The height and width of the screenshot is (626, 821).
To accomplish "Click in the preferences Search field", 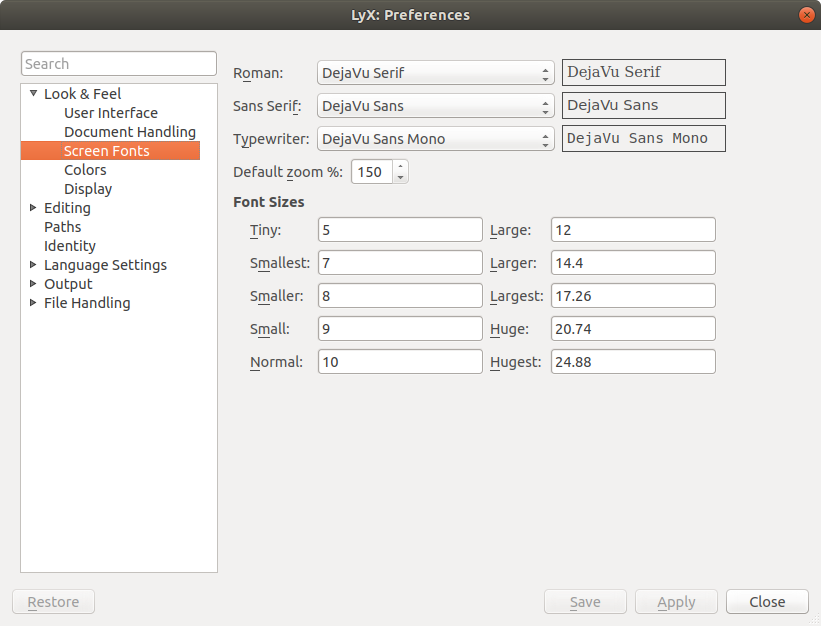I will pos(118,64).
